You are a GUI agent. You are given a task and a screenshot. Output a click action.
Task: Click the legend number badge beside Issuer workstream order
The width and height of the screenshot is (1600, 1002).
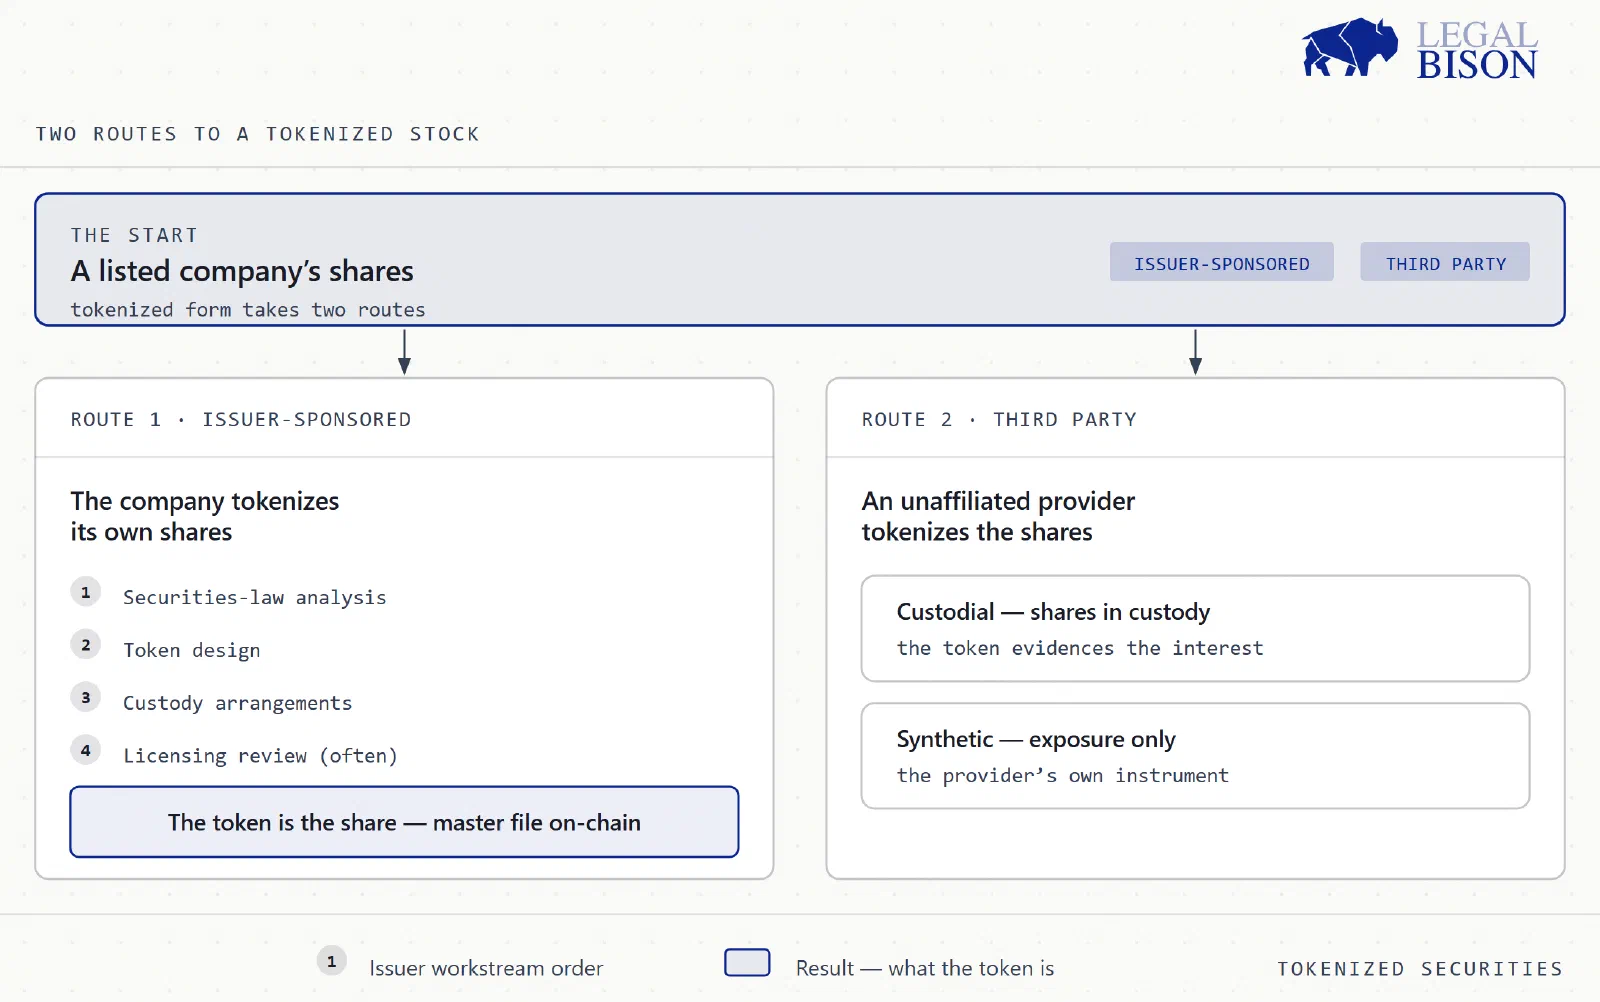[x=332, y=962]
